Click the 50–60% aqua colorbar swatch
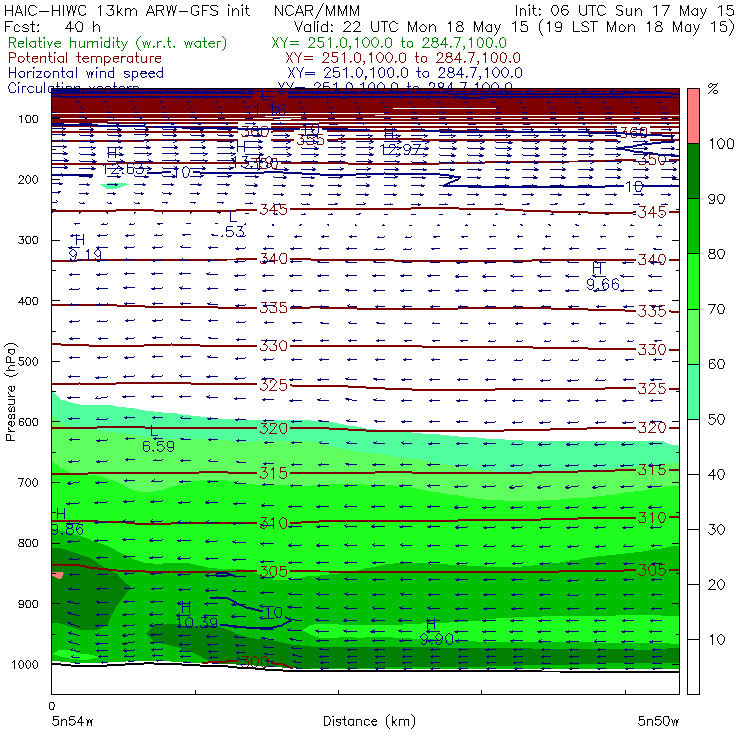Screen dimensions: 740x740 tap(693, 391)
